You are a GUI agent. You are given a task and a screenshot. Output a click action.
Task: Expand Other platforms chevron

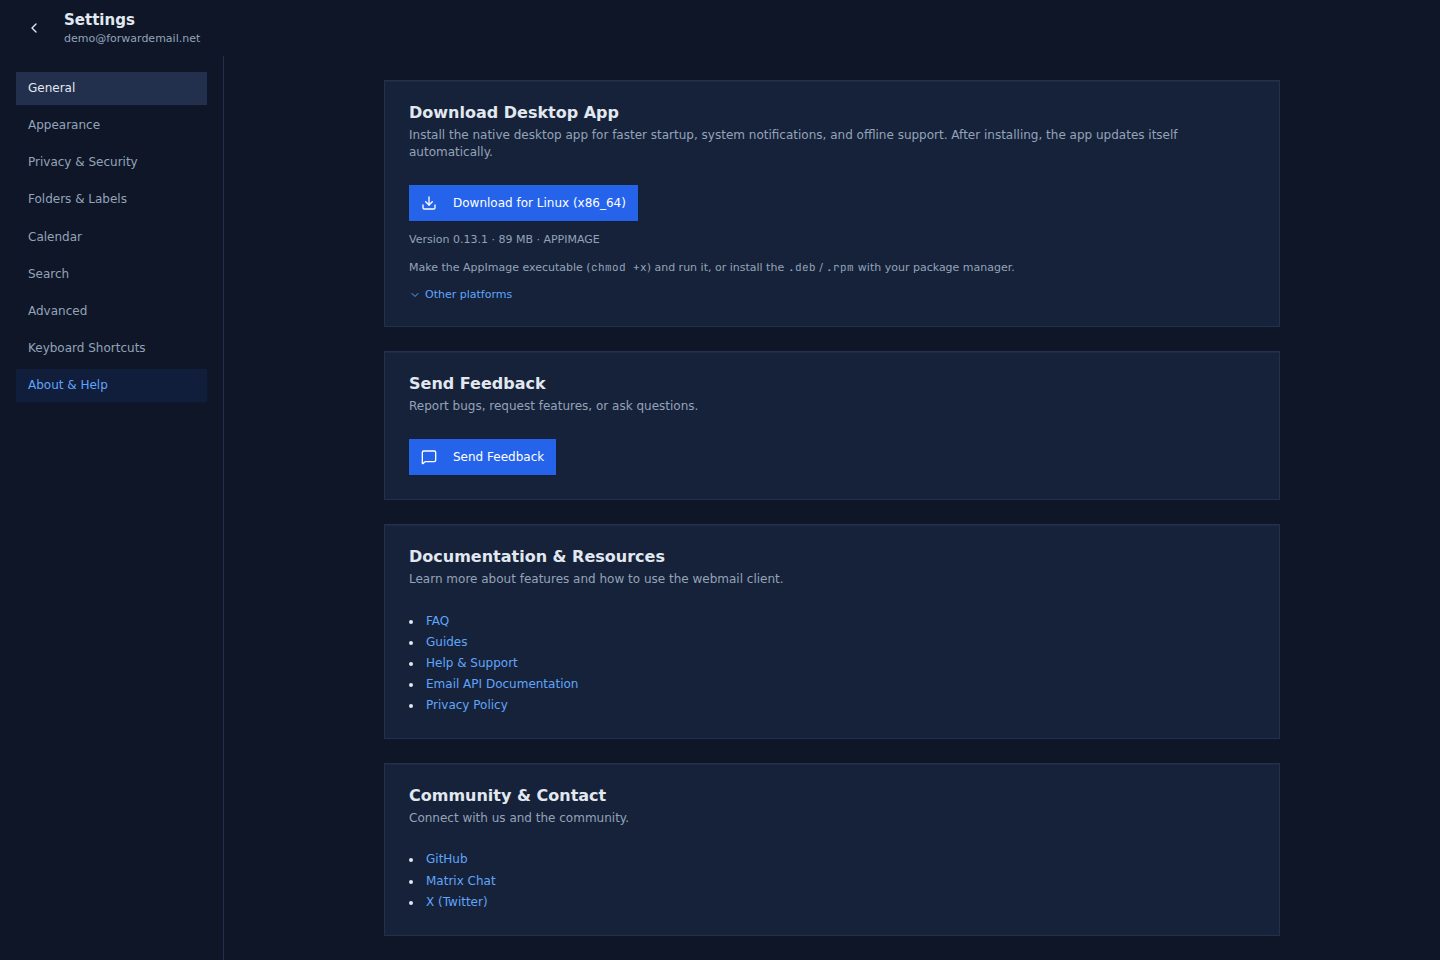pos(415,295)
